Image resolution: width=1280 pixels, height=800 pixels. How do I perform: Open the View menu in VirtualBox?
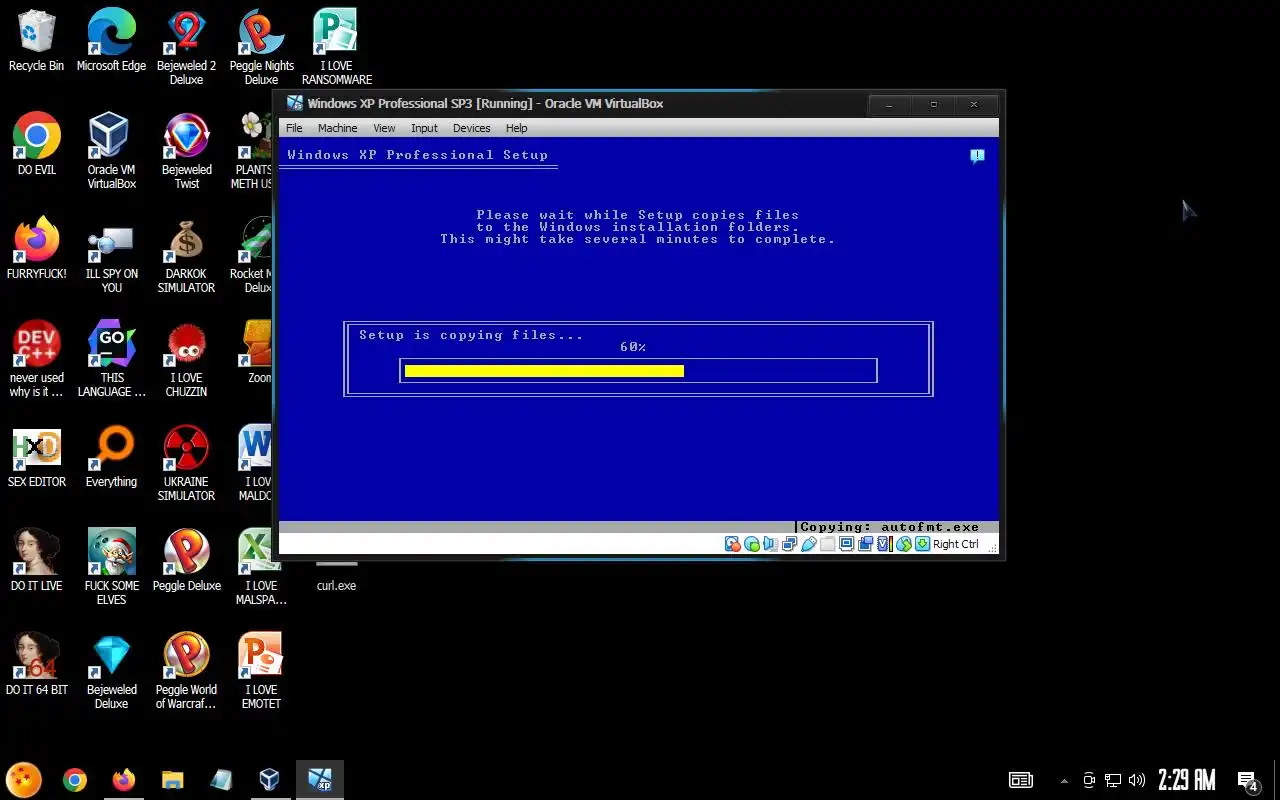(x=385, y=128)
